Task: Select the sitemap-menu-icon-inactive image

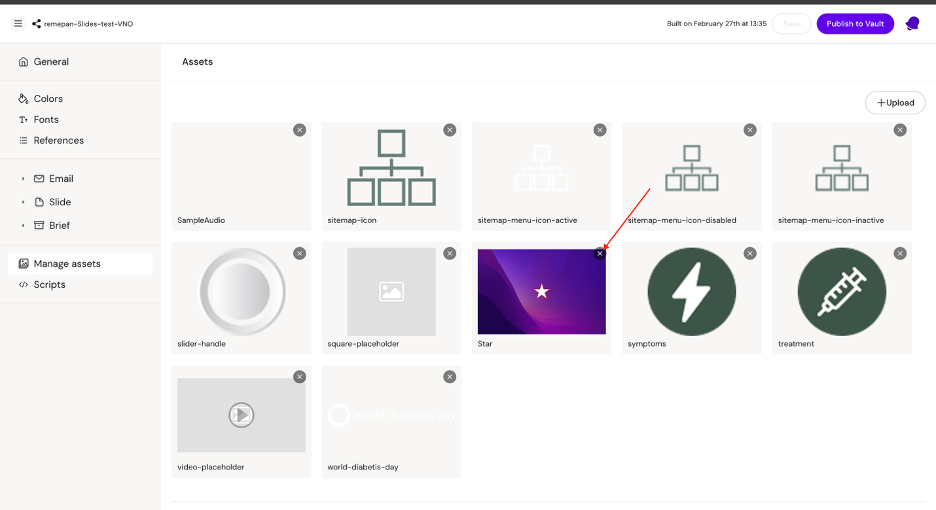Action: (842, 168)
